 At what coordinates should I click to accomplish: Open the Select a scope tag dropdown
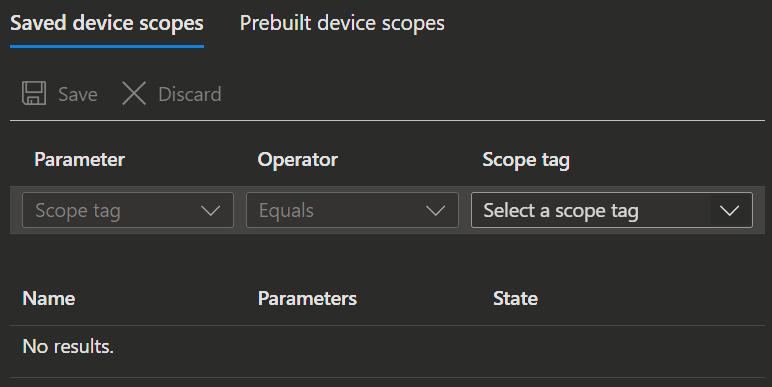612,210
